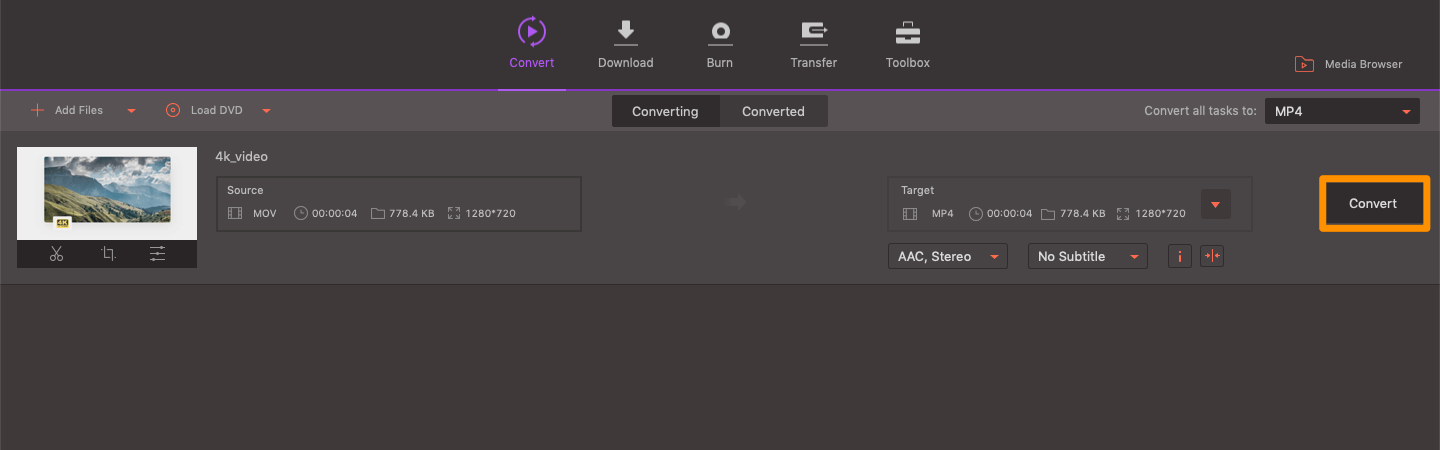Click the crop icon under thumbnail
This screenshot has width=1440, height=450.
click(x=108, y=254)
